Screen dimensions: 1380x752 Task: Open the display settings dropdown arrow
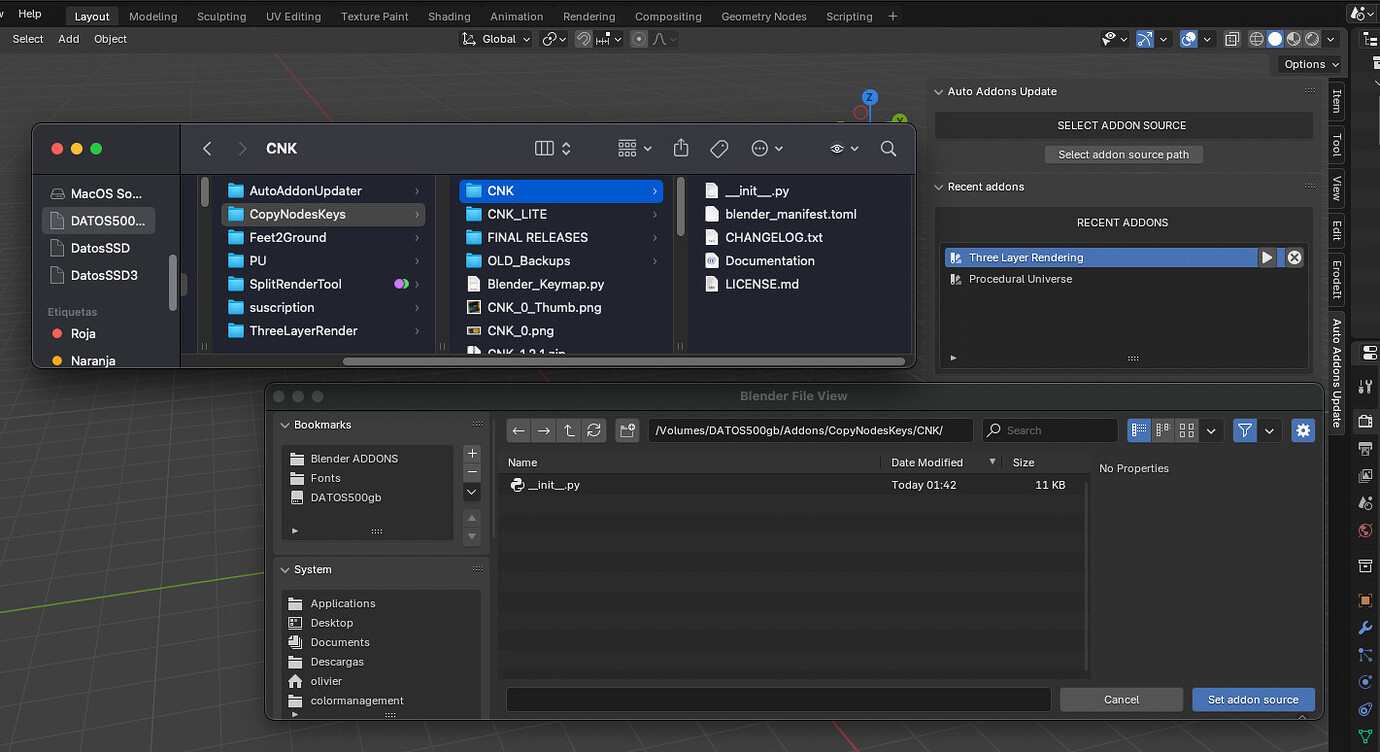point(1212,430)
